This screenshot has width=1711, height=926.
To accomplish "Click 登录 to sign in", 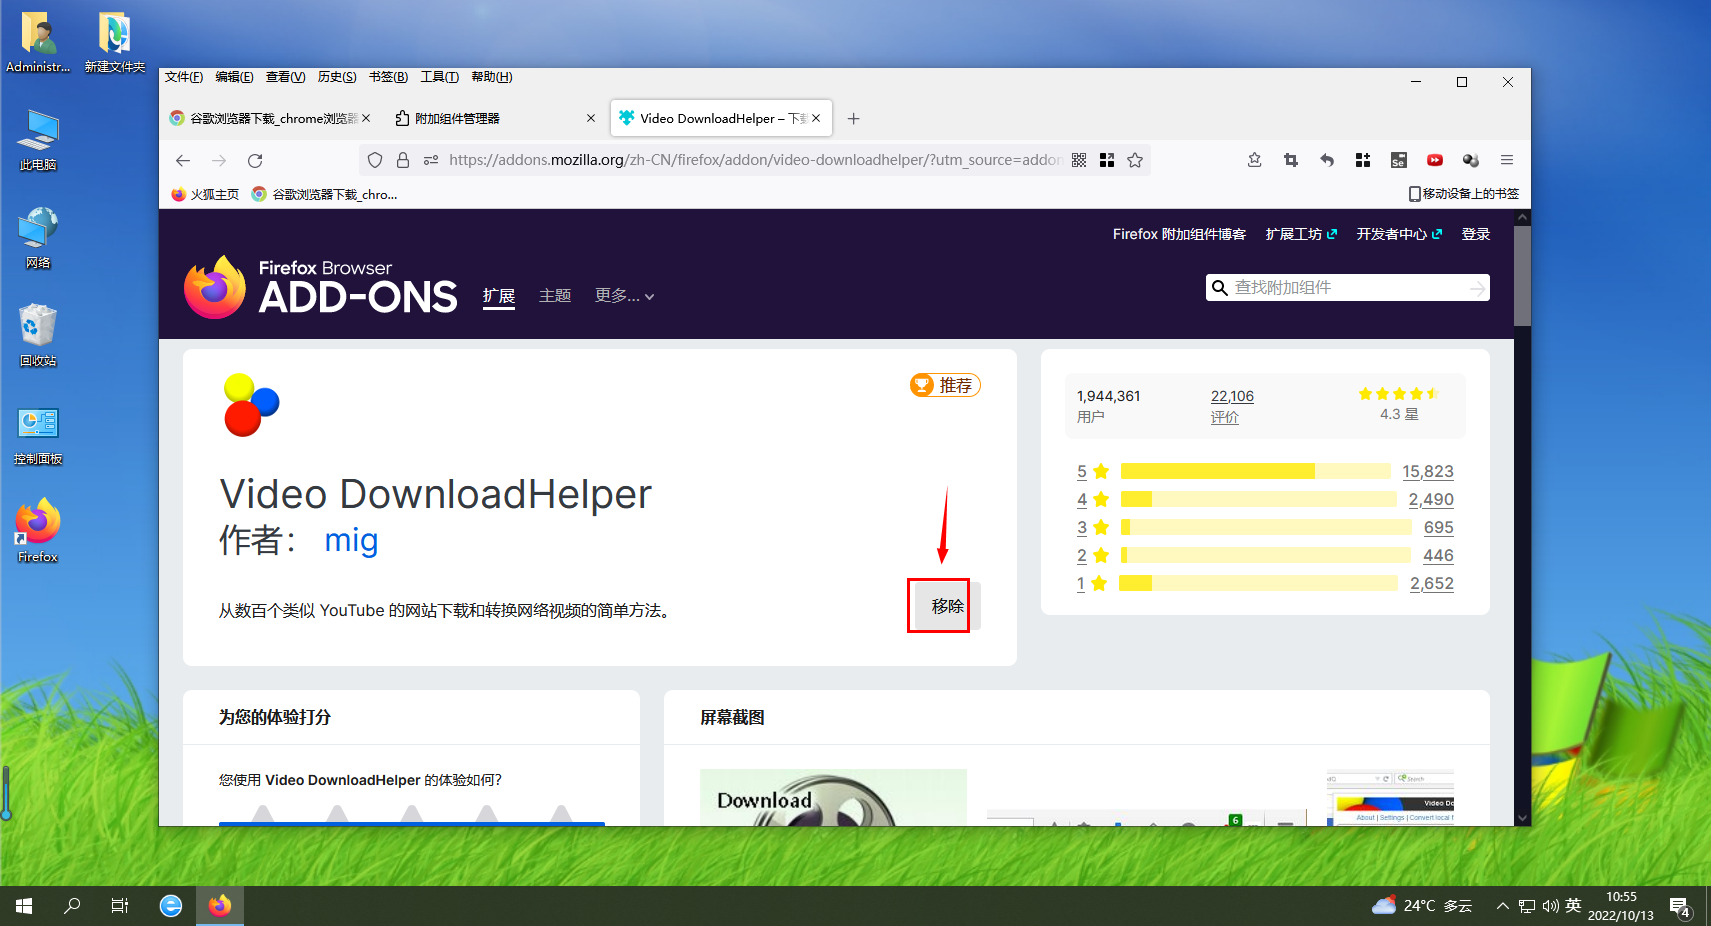I will [x=1476, y=234].
